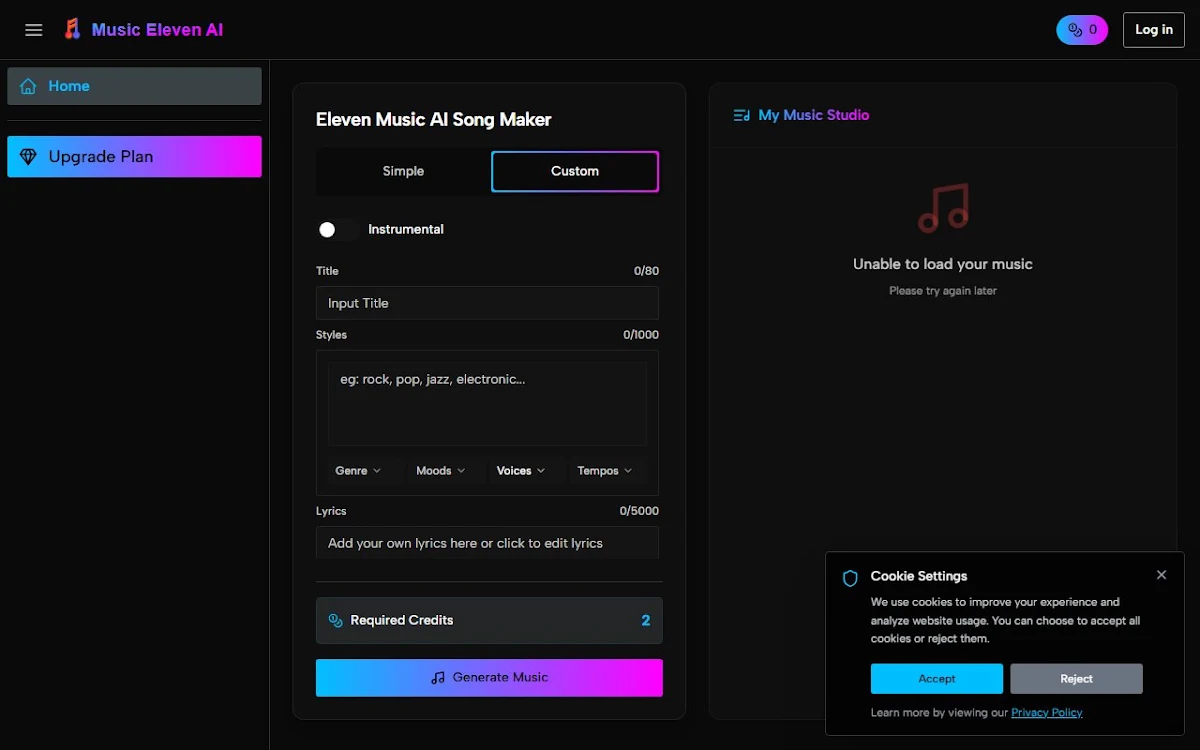Click the Input Title field
Image resolution: width=1200 pixels, height=750 pixels.
(x=487, y=303)
